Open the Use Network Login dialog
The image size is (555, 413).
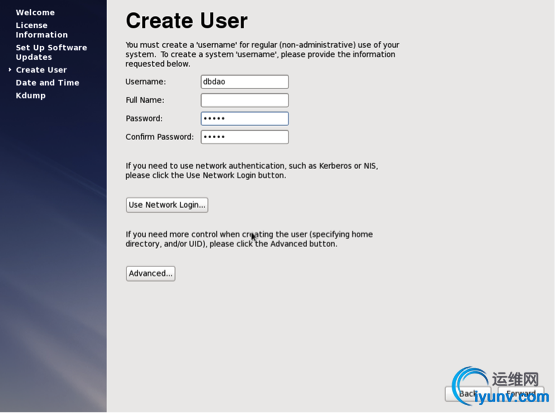point(167,205)
